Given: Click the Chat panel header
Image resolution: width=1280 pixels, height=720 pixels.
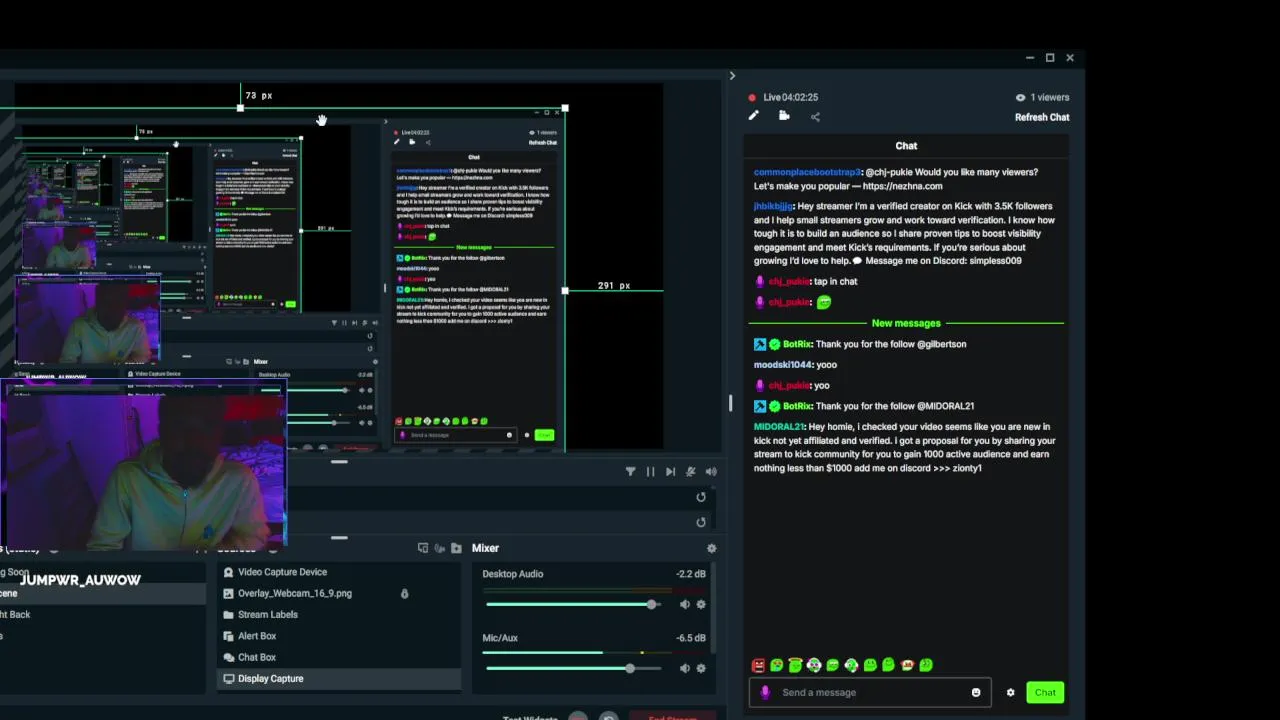Looking at the screenshot, I should [x=906, y=146].
